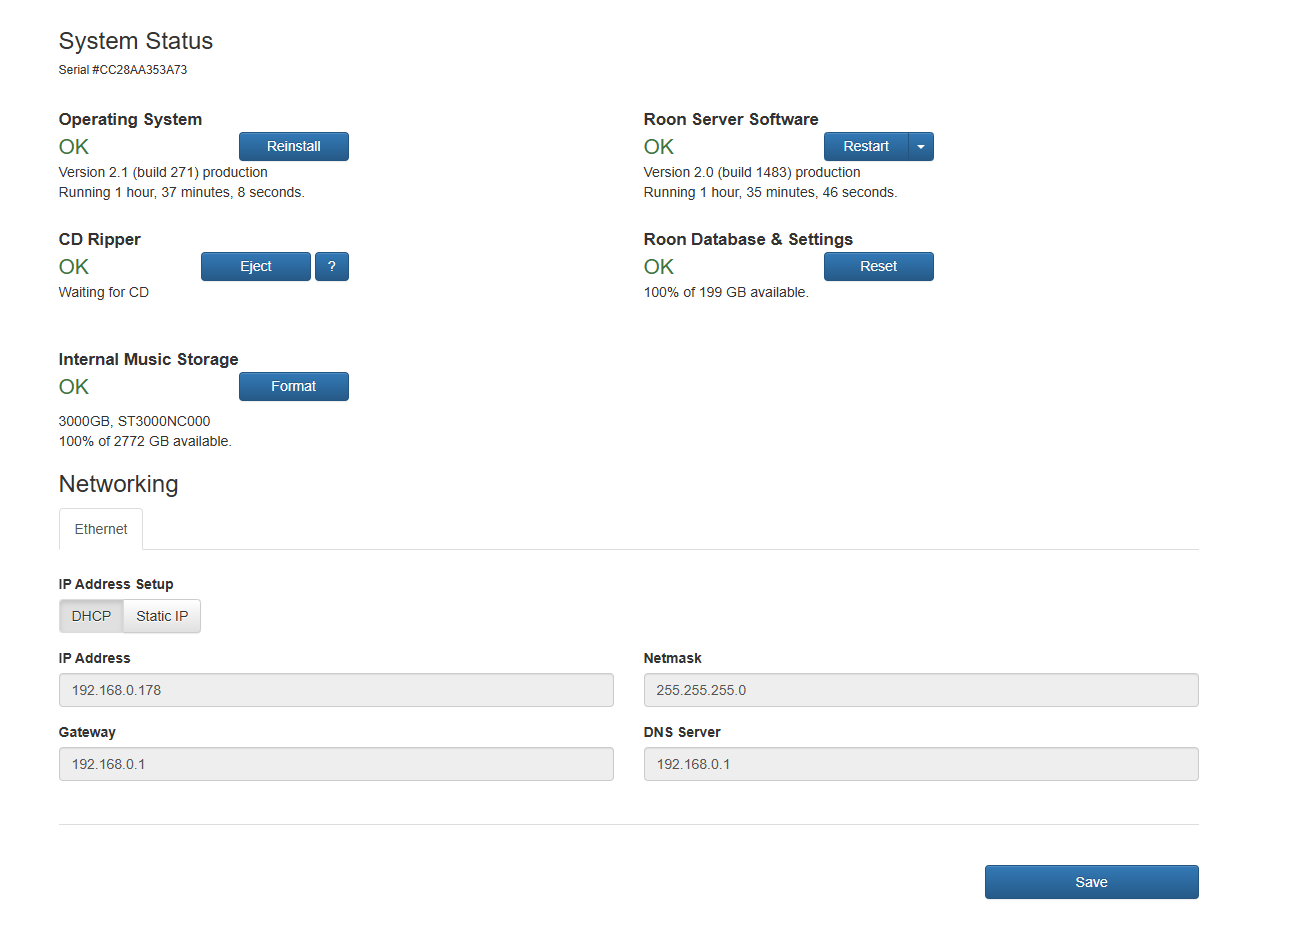Click the 'Version 2.1 (build 271) production' text
This screenshot has height=931, width=1305.
[163, 172]
